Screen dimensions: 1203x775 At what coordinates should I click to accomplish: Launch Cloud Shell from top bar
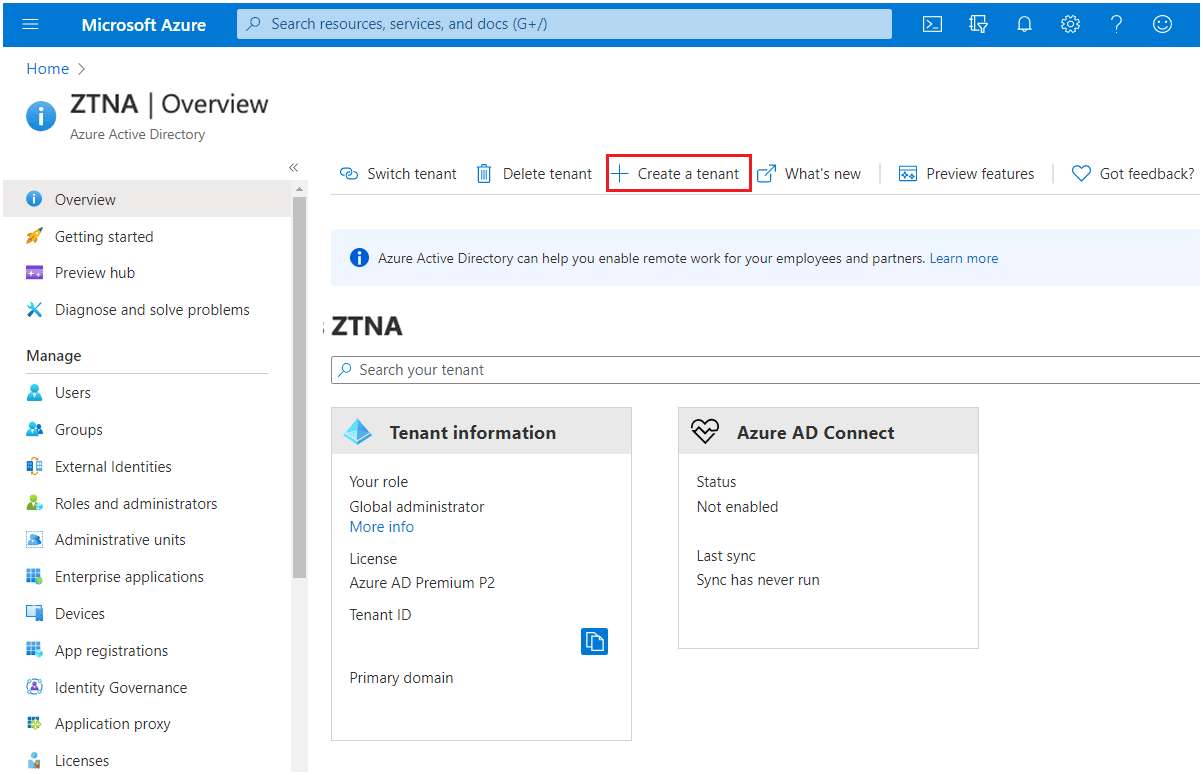[932, 24]
